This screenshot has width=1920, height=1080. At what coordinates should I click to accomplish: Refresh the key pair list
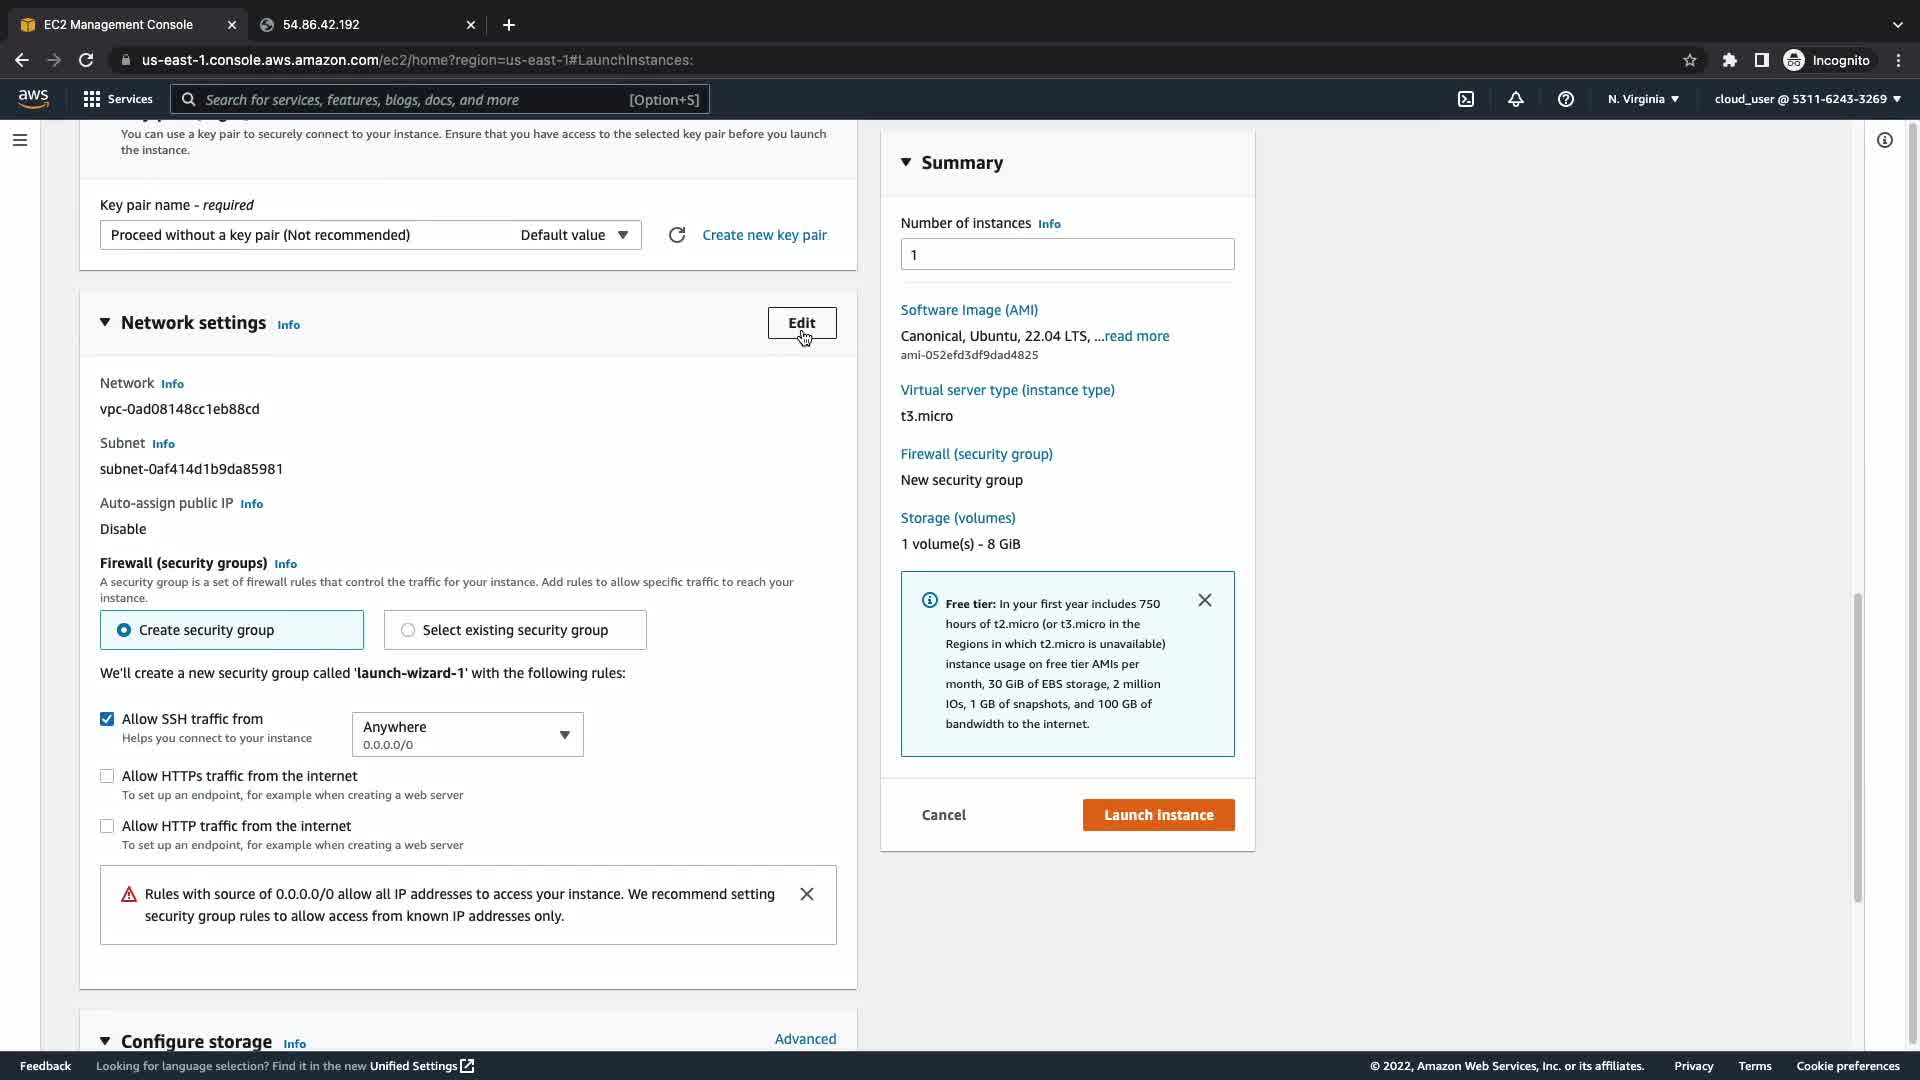(x=677, y=235)
